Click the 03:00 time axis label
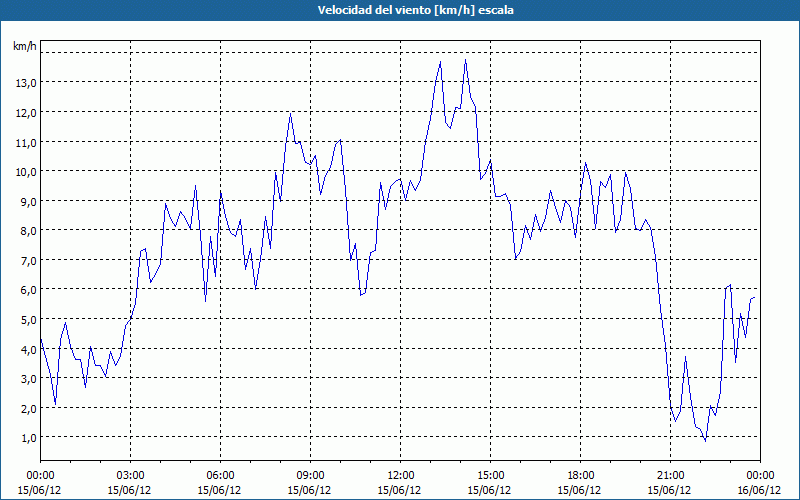This screenshot has height=500, width=800. [131, 476]
